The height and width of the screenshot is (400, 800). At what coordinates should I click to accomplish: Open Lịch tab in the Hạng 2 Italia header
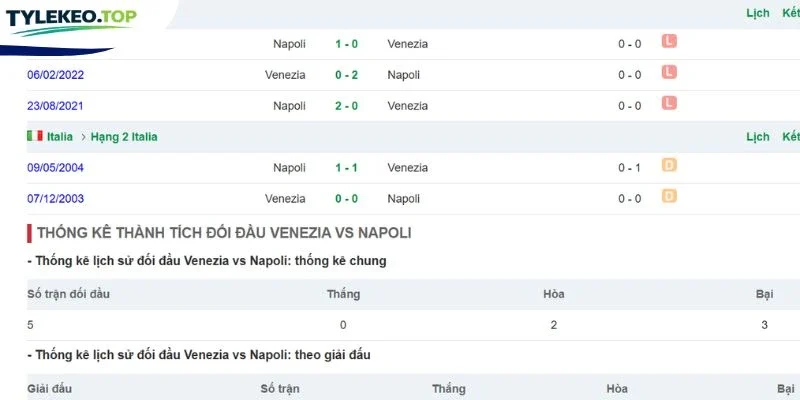point(758,137)
